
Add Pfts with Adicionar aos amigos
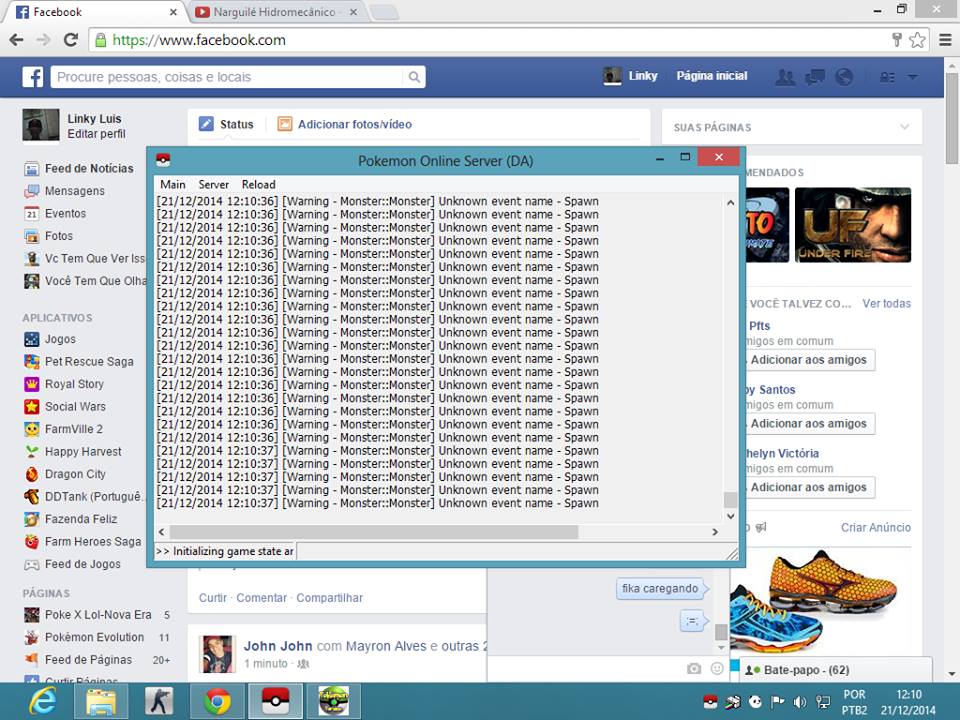pyautogui.click(x=809, y=360)
